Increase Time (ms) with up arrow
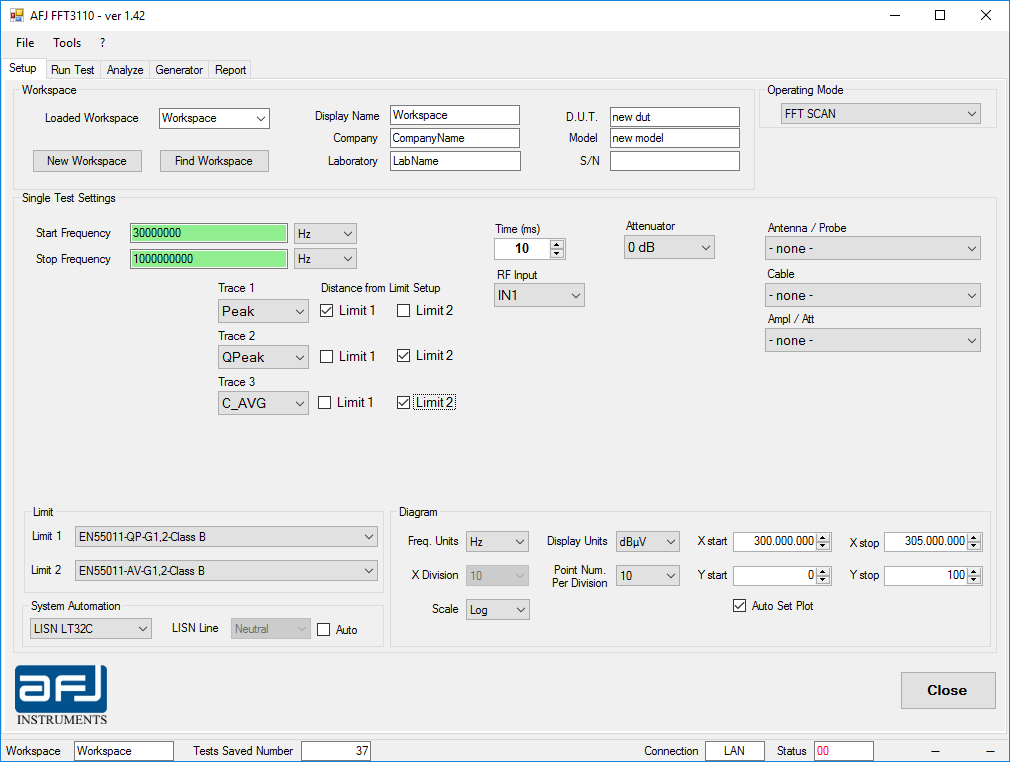The image size is (1010, 762). pos(557,244)
